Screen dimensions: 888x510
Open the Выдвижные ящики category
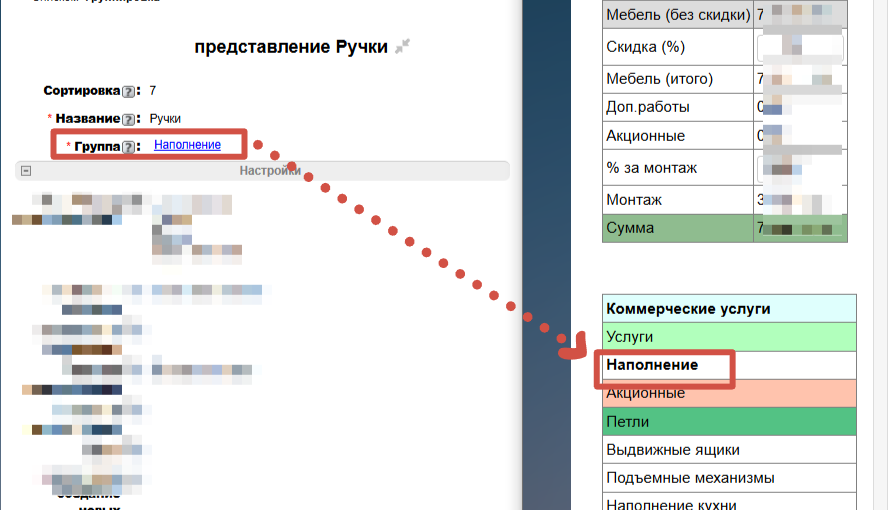[730, 450]
